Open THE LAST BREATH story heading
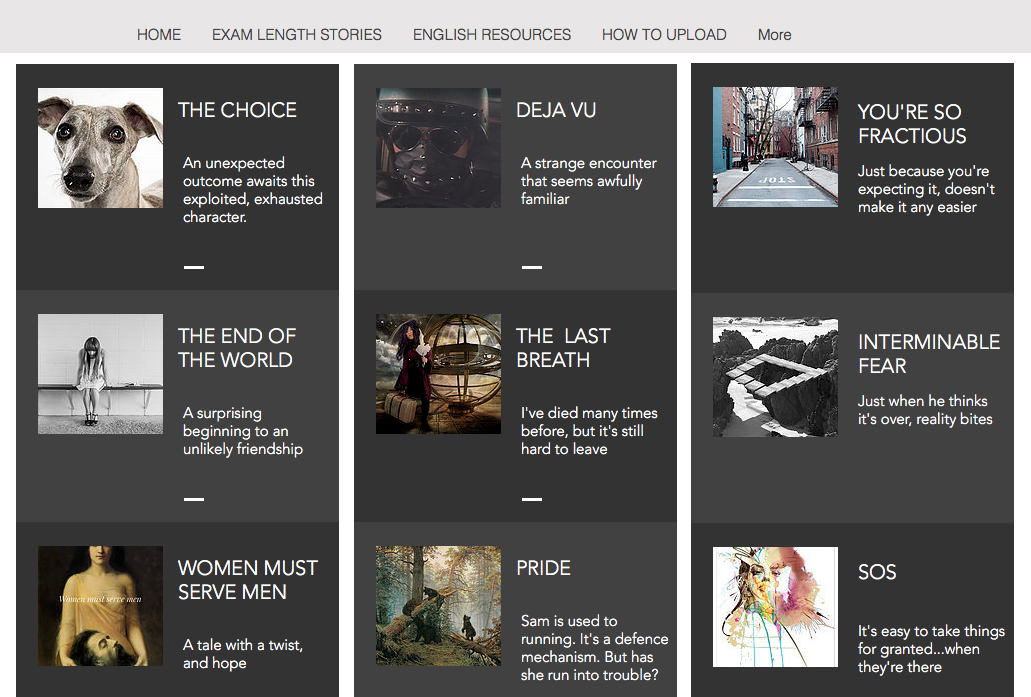The height and width of the screenshot is (697, 1031). [563, 348]
